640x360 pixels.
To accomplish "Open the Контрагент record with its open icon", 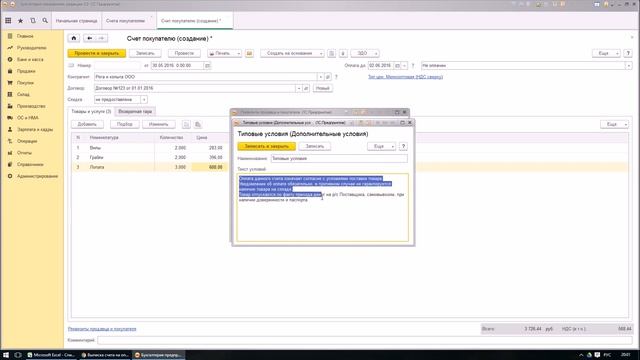I will pyautogui.click(x=328, y=77).
